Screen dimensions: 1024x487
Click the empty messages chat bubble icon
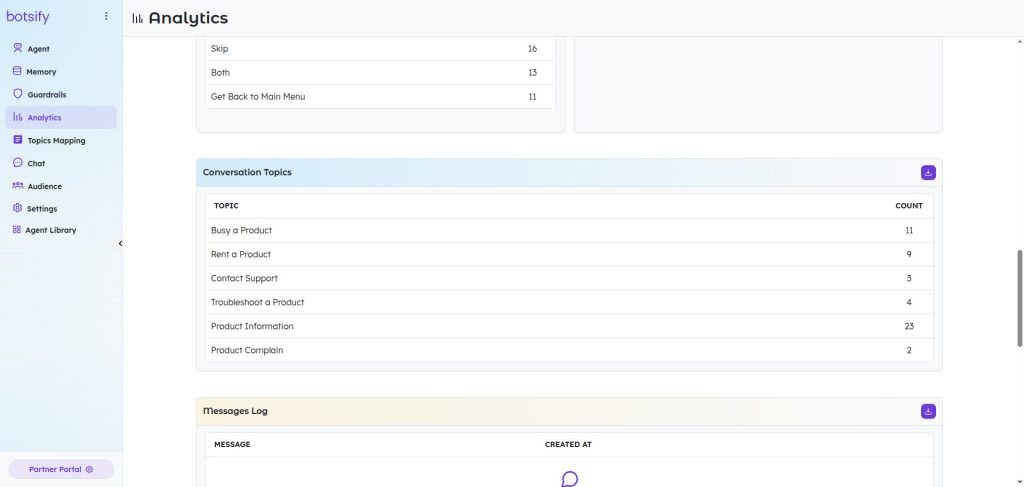point(569,479)
